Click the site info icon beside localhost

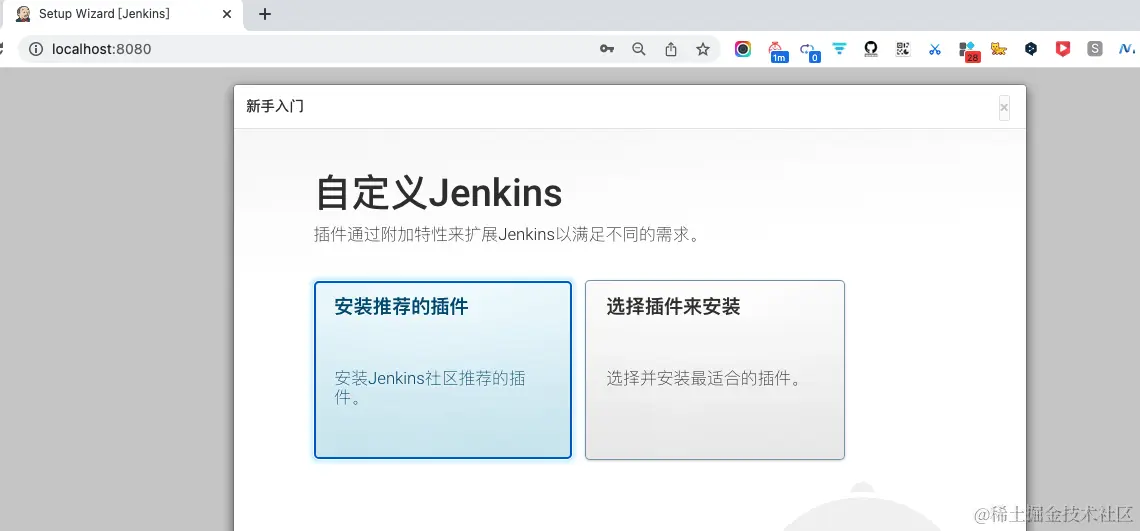[36, 49]
